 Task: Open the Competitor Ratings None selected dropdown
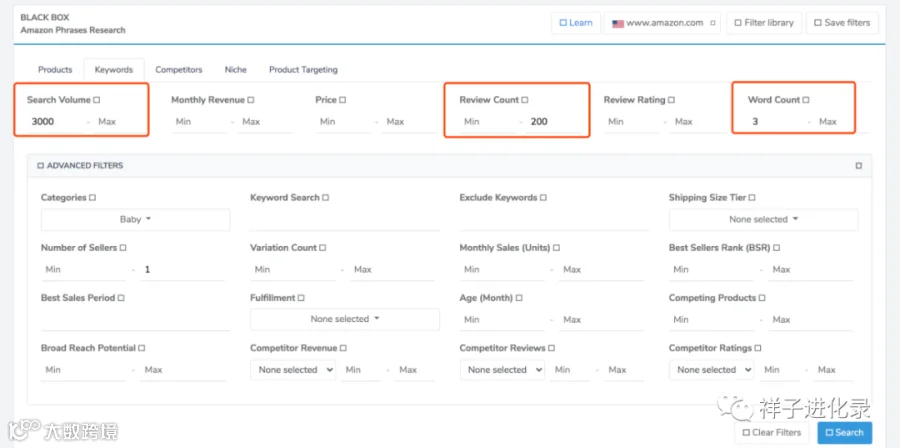tap(712, 370)
